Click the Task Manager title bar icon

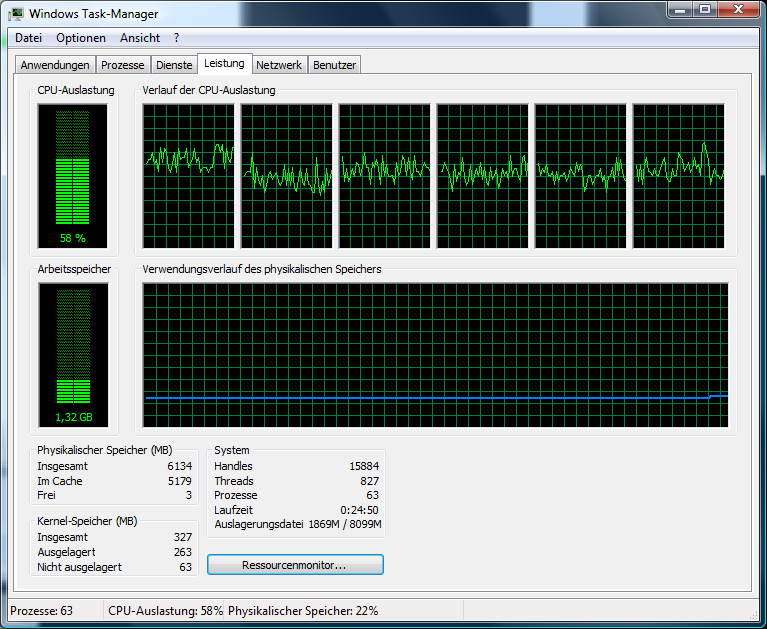click(16, 14)
